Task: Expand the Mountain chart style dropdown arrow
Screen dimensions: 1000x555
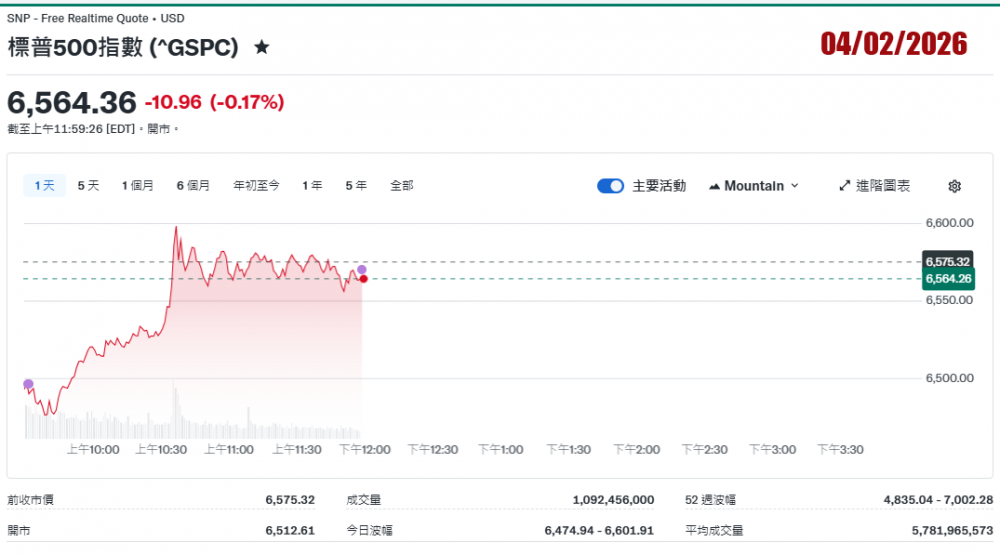Action: tap(795, 186)
